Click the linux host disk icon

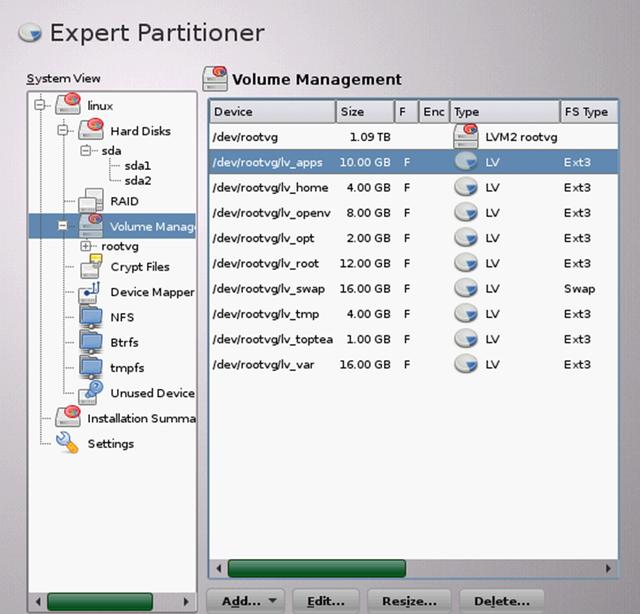point(68,104)
